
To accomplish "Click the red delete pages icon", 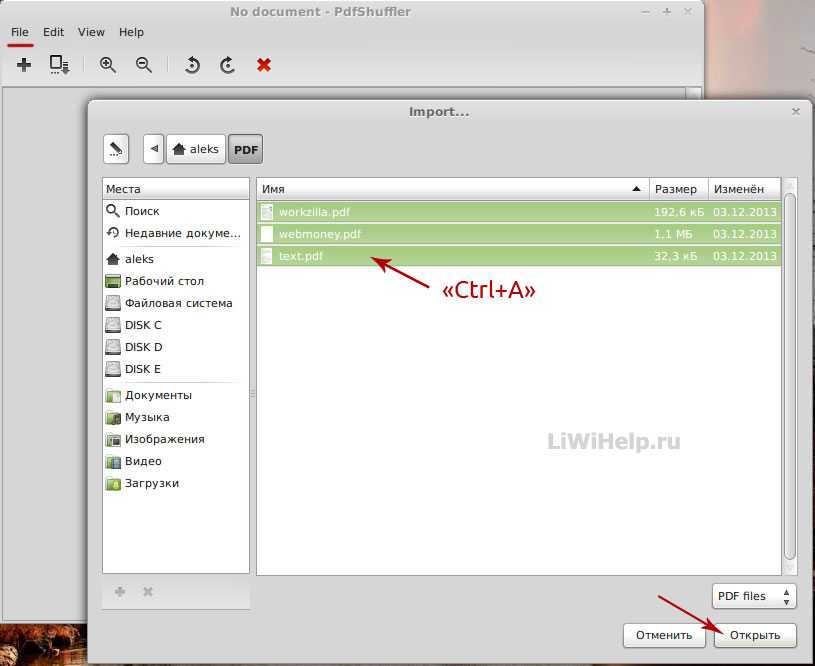I will click(264, 65).
